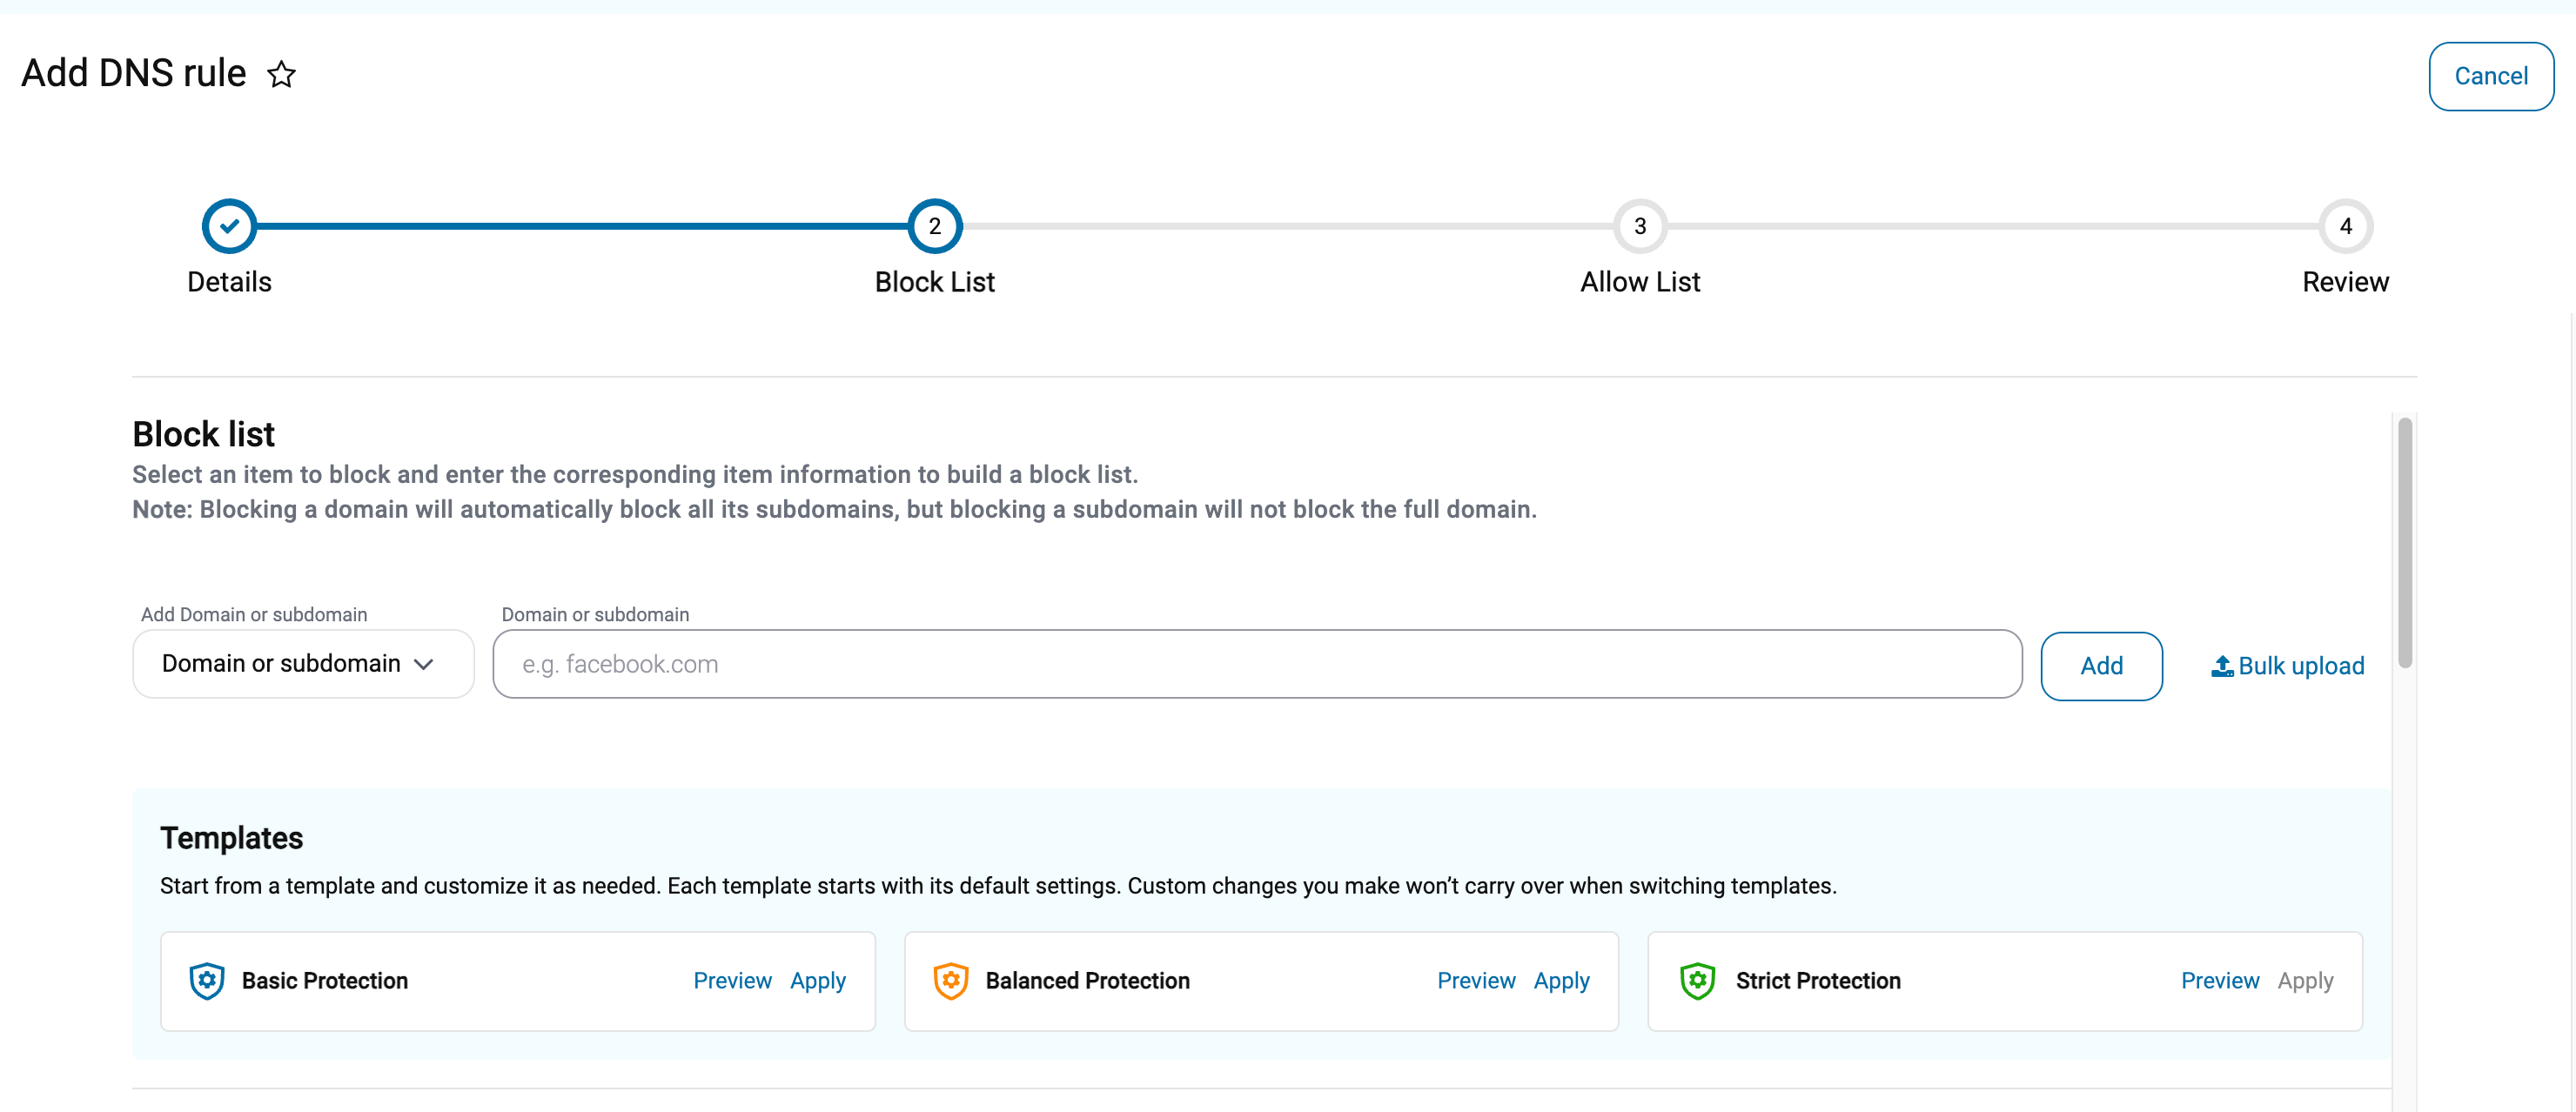Screen dimensions: 2576x1112
Task: Open the Domain or subdomain dropdown
Action: tap(303, 664)
